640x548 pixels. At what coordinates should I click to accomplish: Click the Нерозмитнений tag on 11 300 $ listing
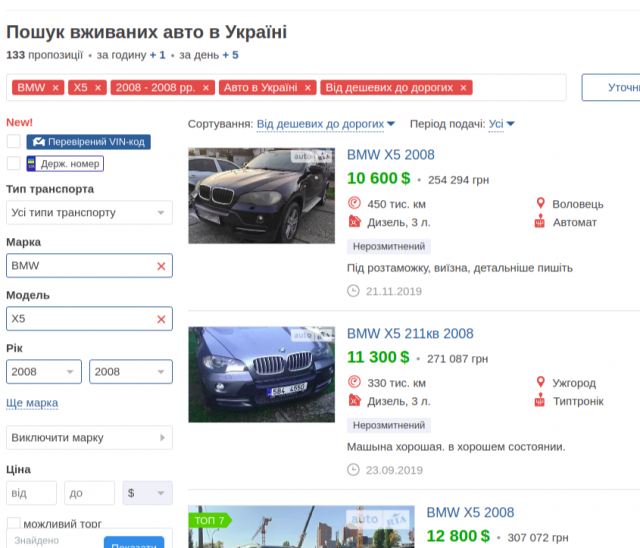(x=389, y=425)
